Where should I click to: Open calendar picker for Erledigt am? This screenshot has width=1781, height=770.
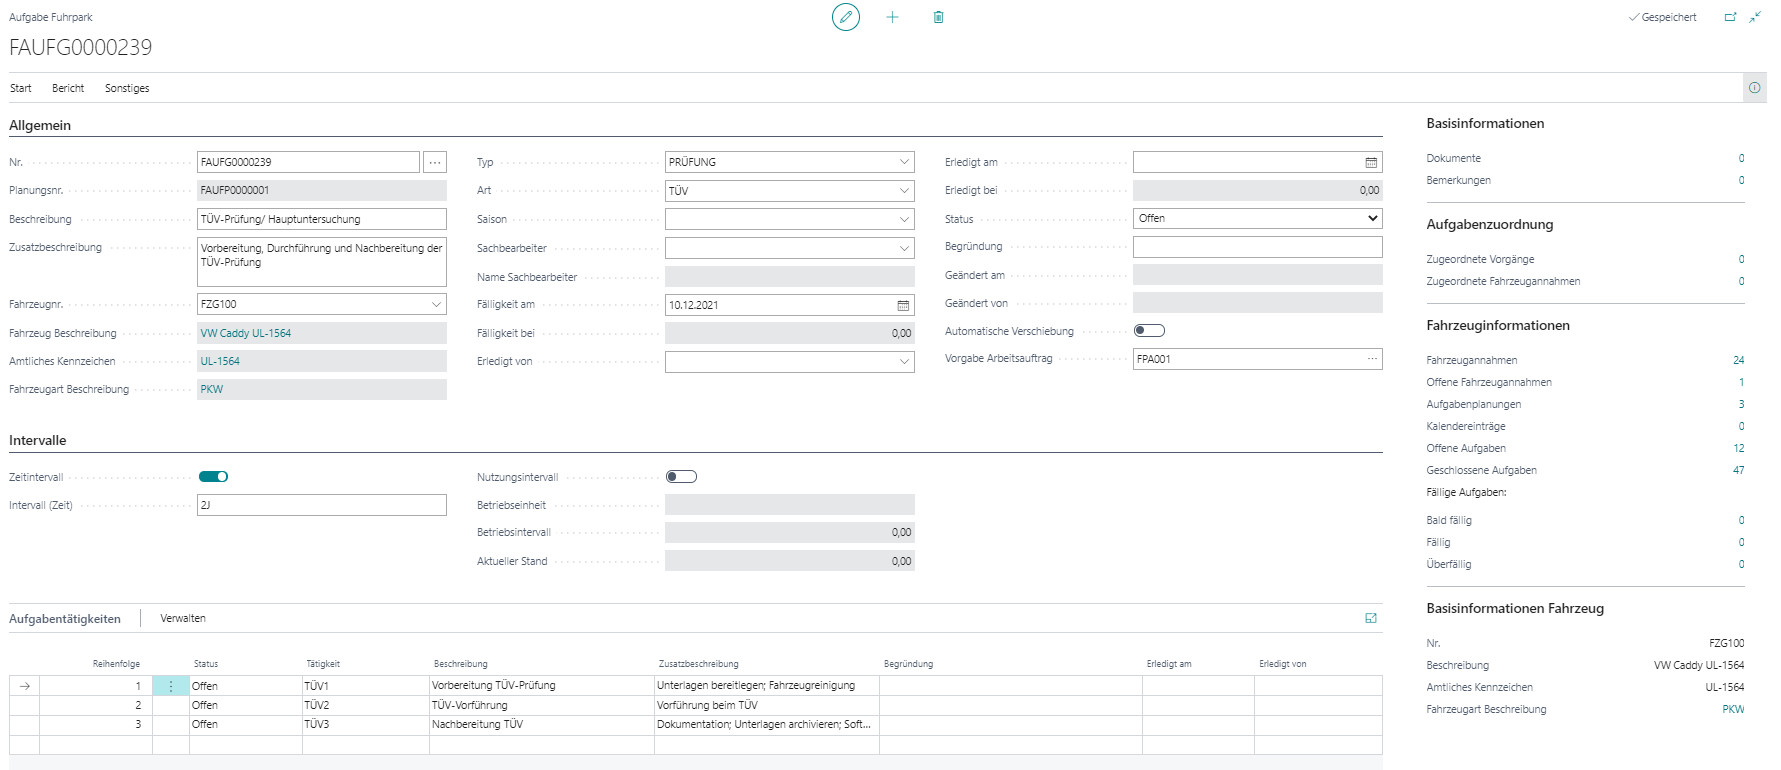click(1371, 162)
